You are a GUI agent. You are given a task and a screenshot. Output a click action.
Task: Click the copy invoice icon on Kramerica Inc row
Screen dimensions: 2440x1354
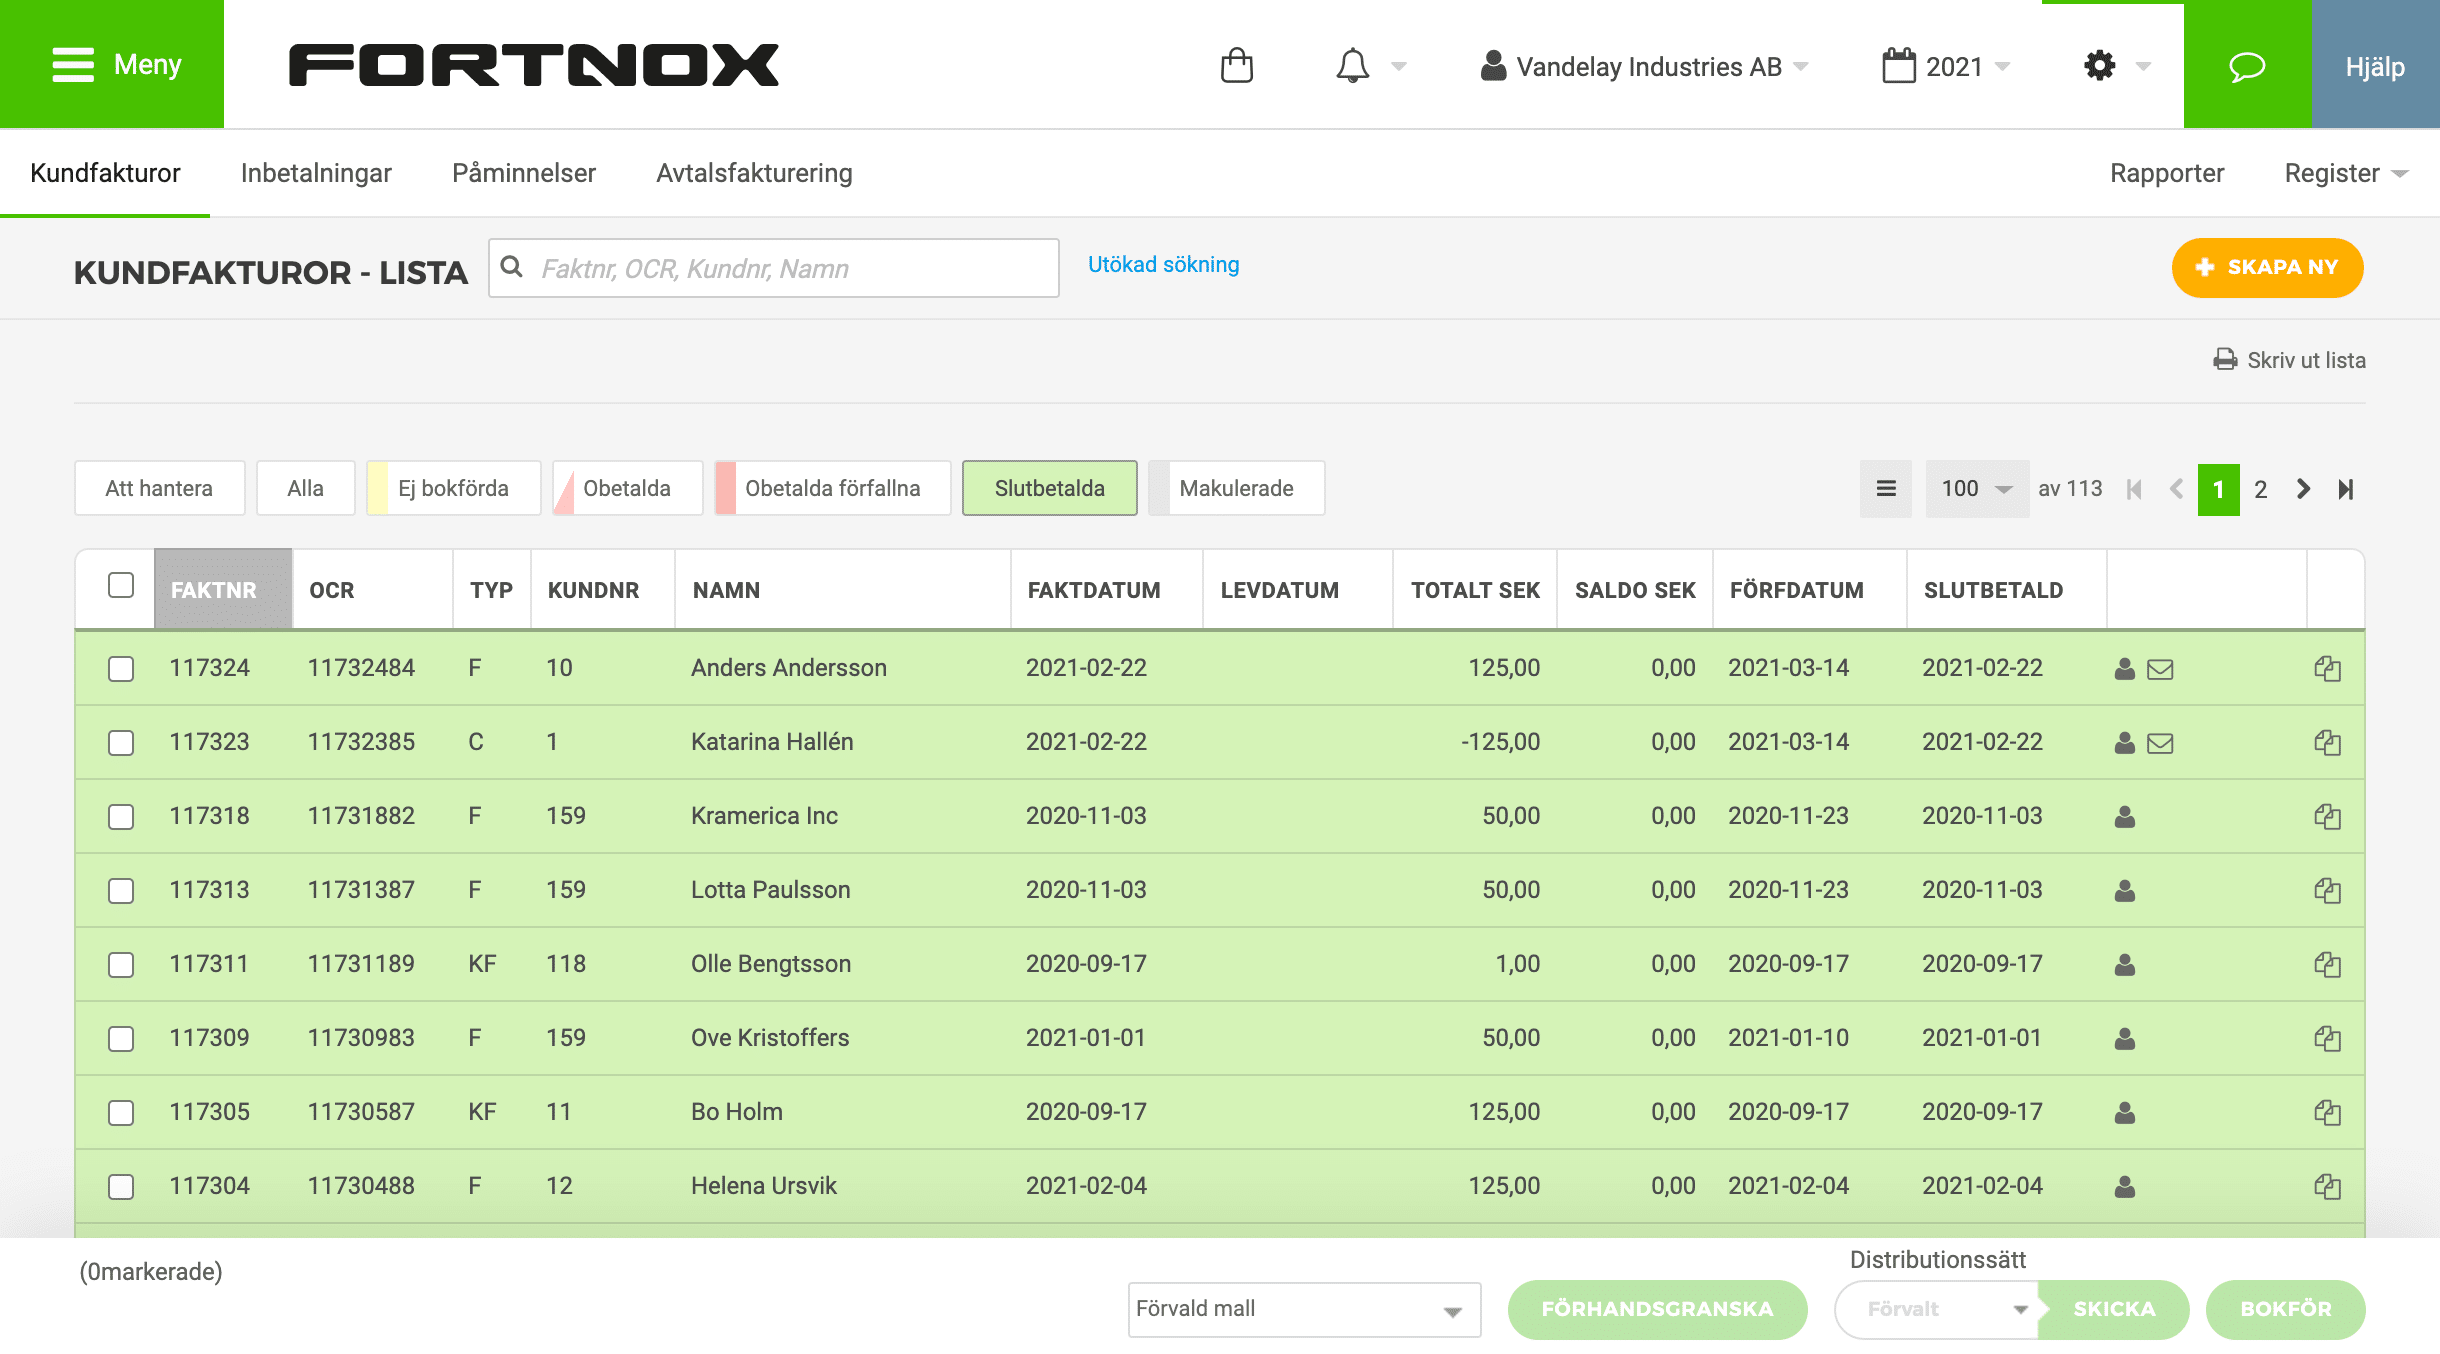2329,815
